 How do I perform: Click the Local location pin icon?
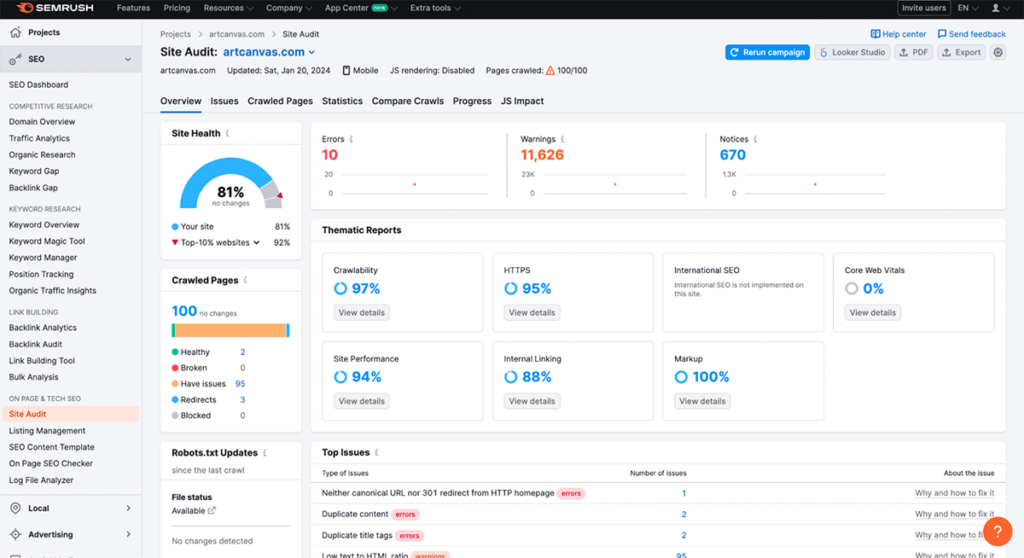(16, 508)
